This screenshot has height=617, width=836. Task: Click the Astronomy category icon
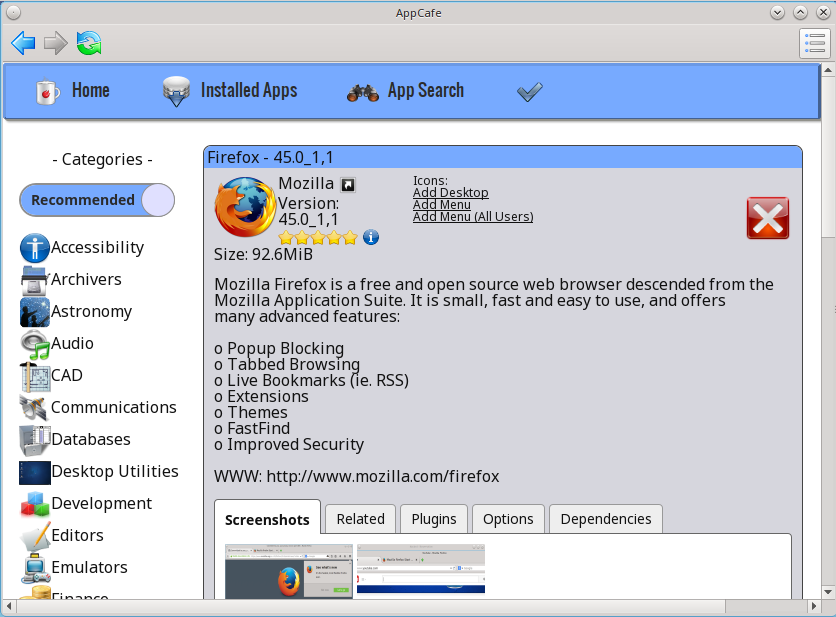coord(35,312)
